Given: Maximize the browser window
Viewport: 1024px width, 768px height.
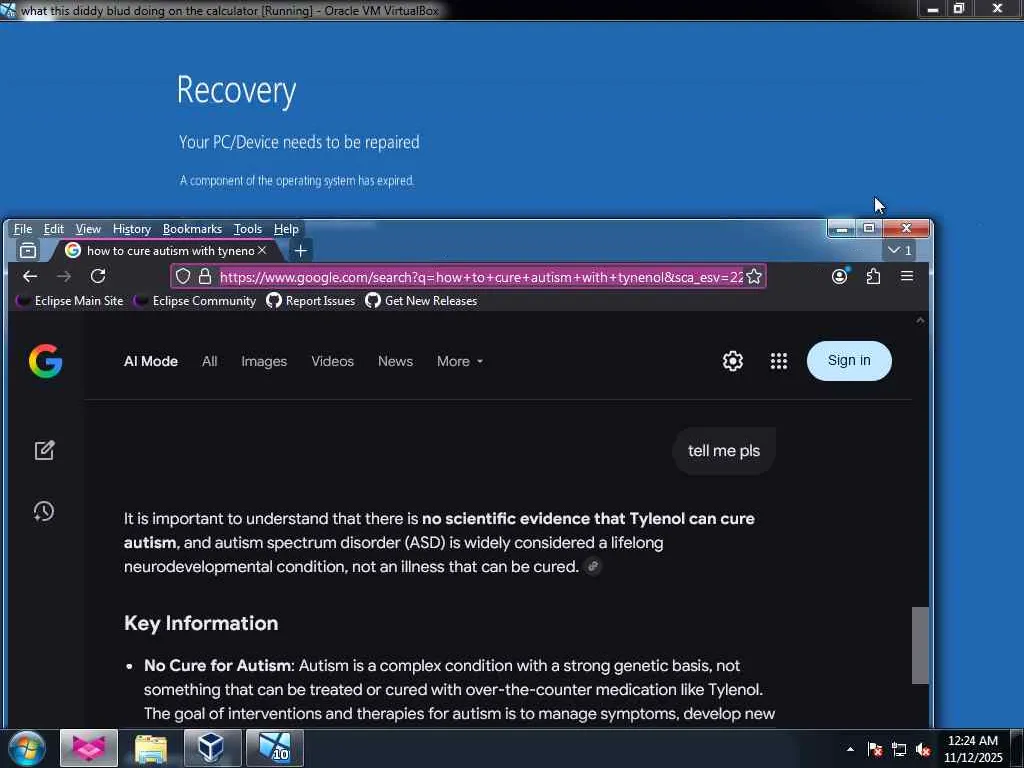Looking at the screenshot, I should pos(869,229).
